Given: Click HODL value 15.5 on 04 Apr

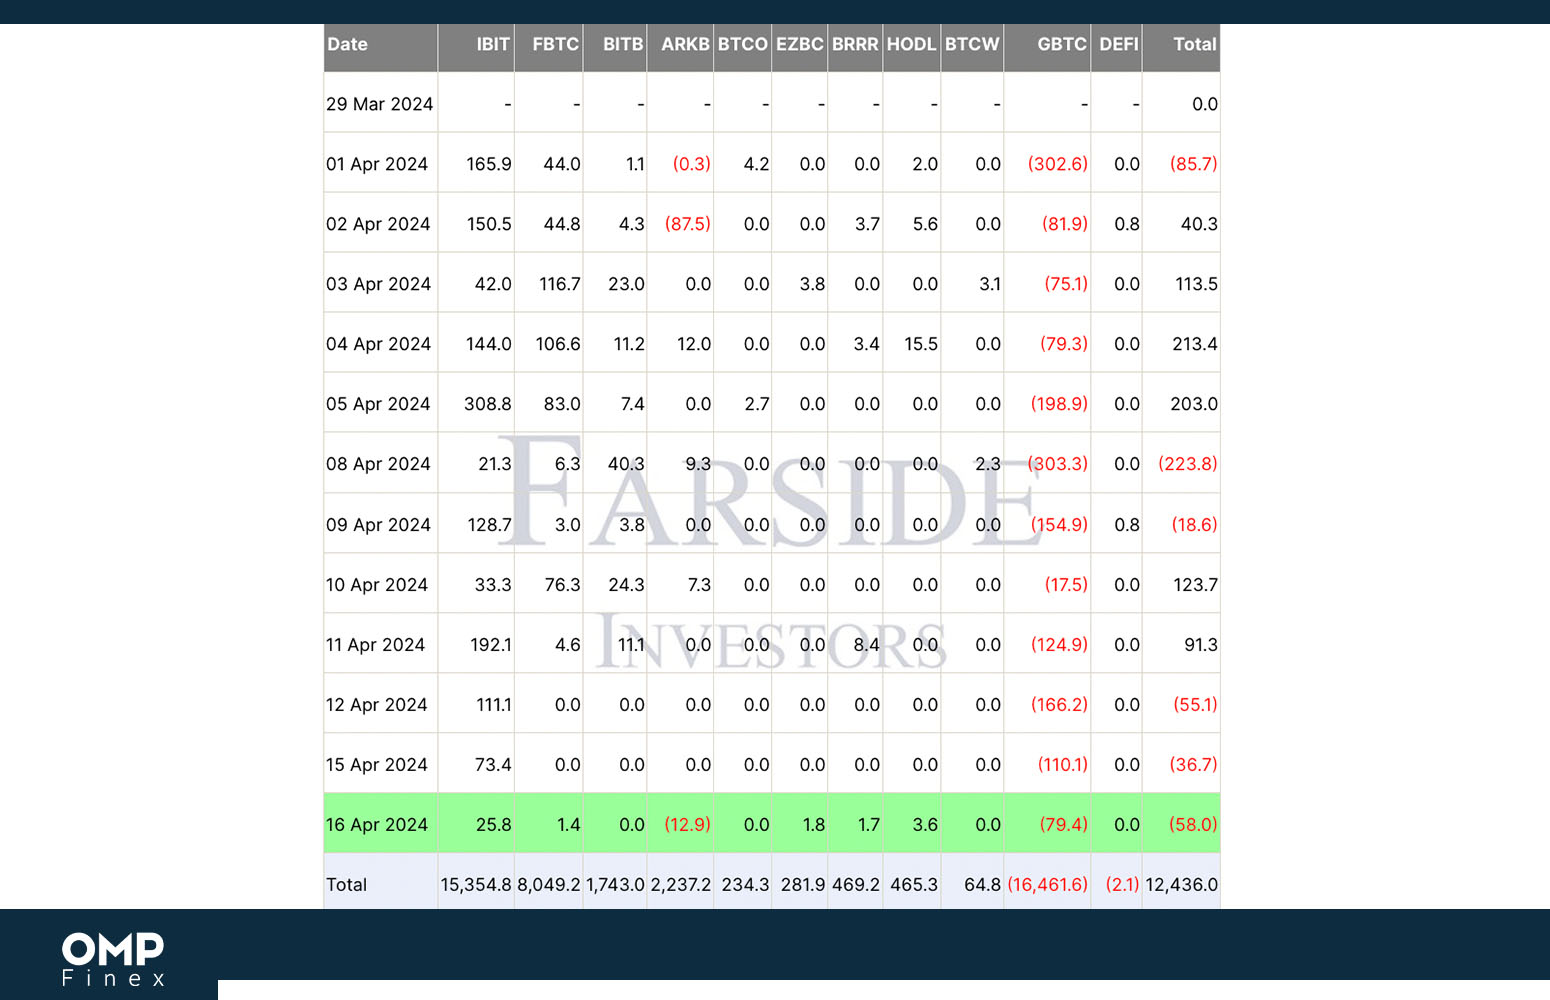Looking at the screenshot, I should [x=921, y=344].
